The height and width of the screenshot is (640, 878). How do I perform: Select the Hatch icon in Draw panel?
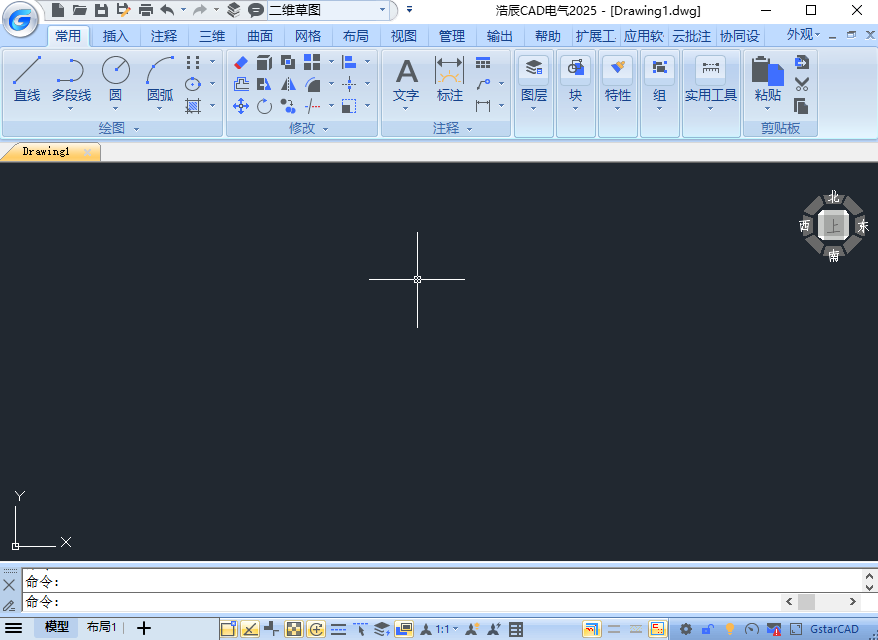[x=193, y=106]
